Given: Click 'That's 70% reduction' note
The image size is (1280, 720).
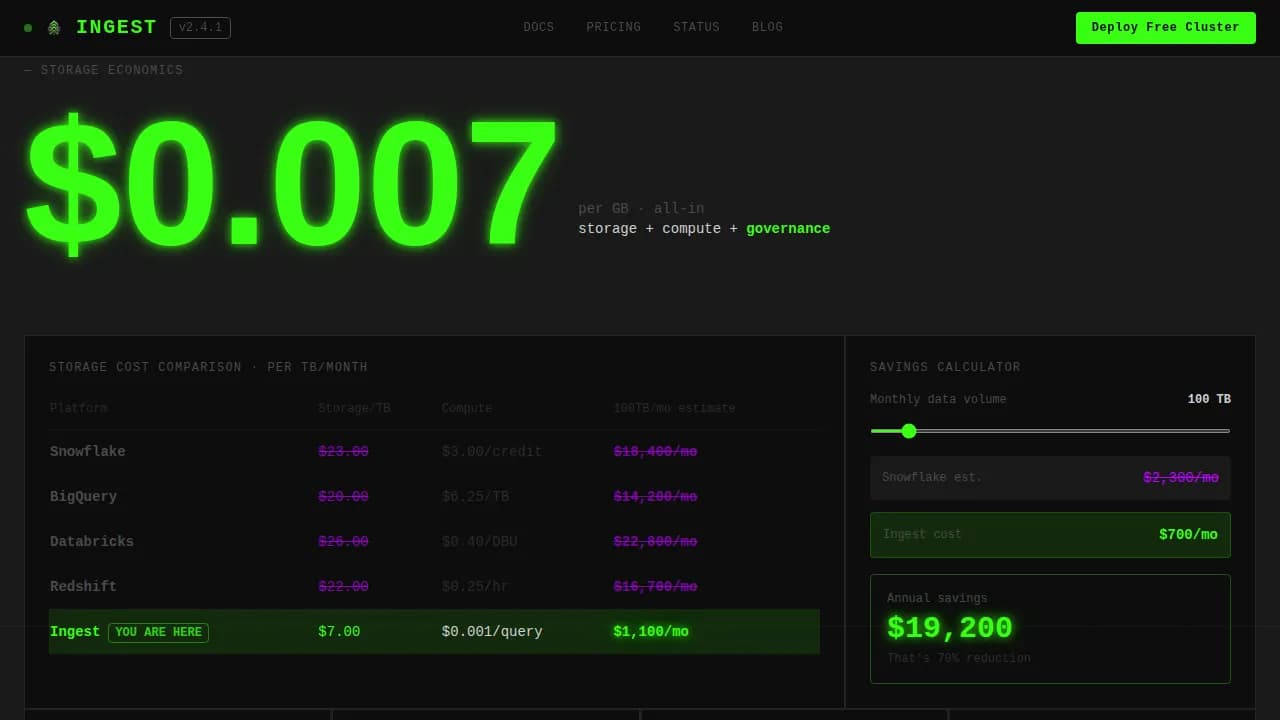Looking at the screenshot, I should [958, 658].
